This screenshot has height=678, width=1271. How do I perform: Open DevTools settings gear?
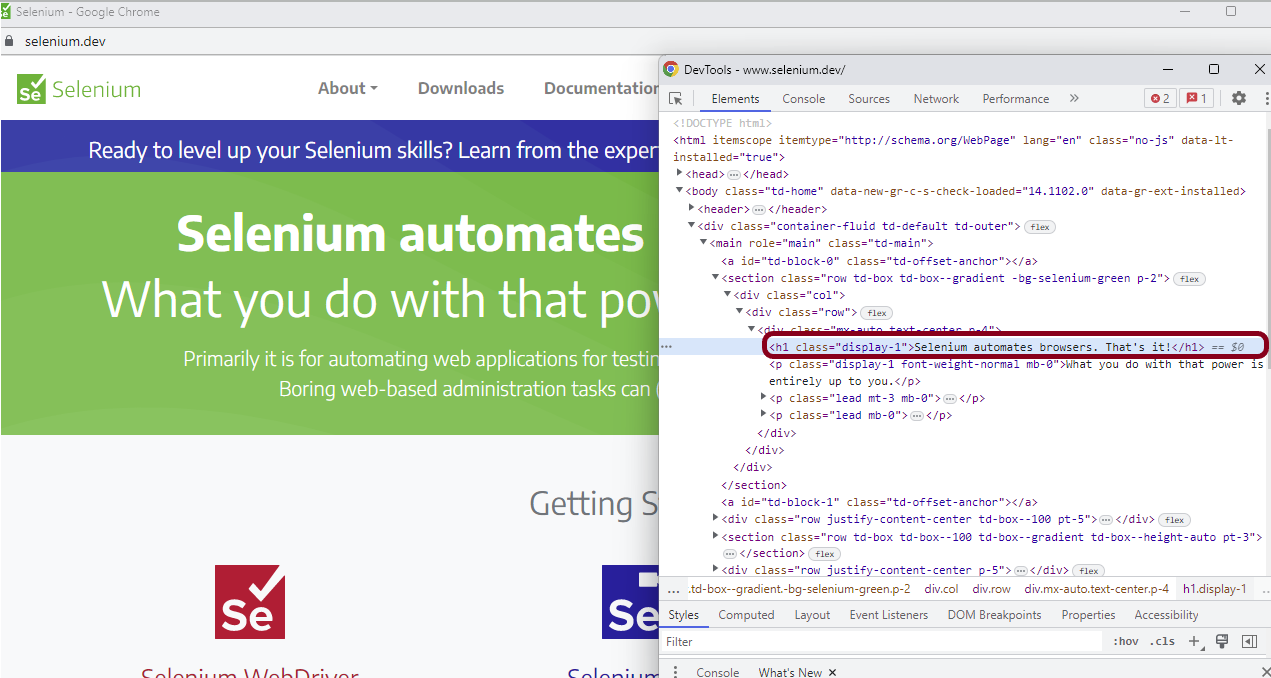[1238, 98]
